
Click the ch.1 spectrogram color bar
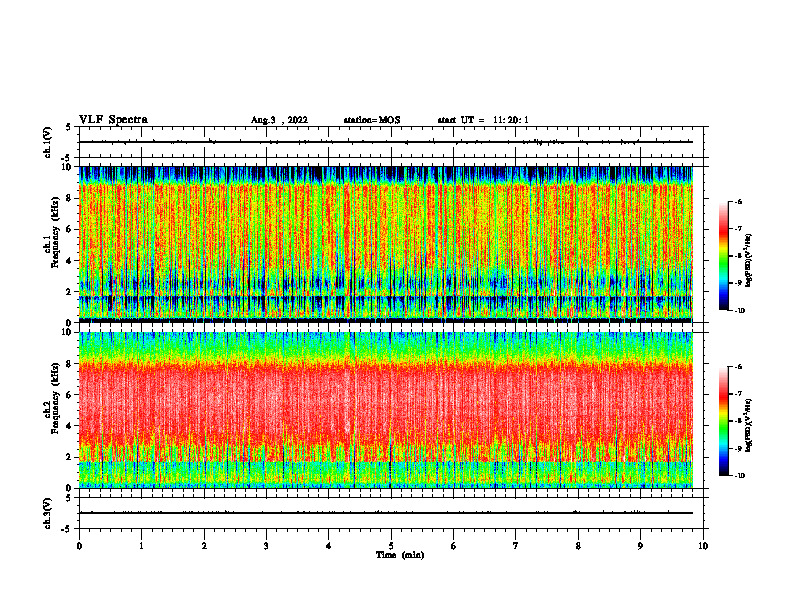click(723, 256)
